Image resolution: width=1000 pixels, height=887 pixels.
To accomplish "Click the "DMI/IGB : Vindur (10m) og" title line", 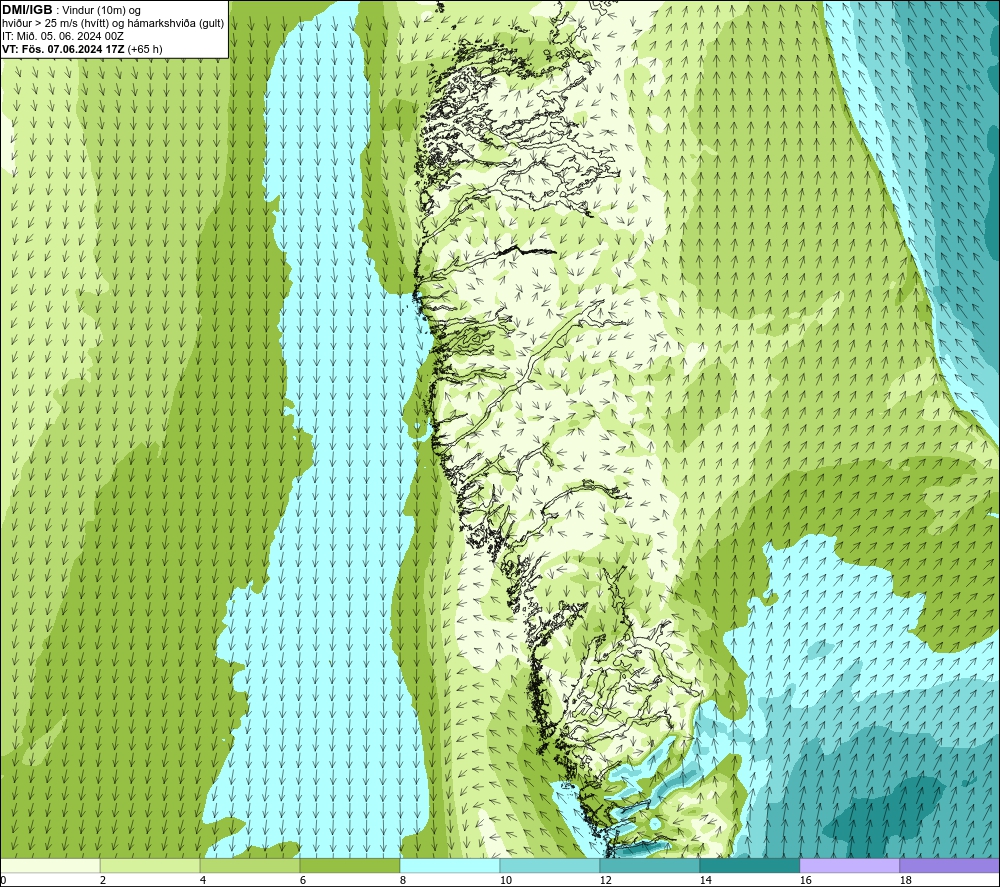I will click(71, 10).
